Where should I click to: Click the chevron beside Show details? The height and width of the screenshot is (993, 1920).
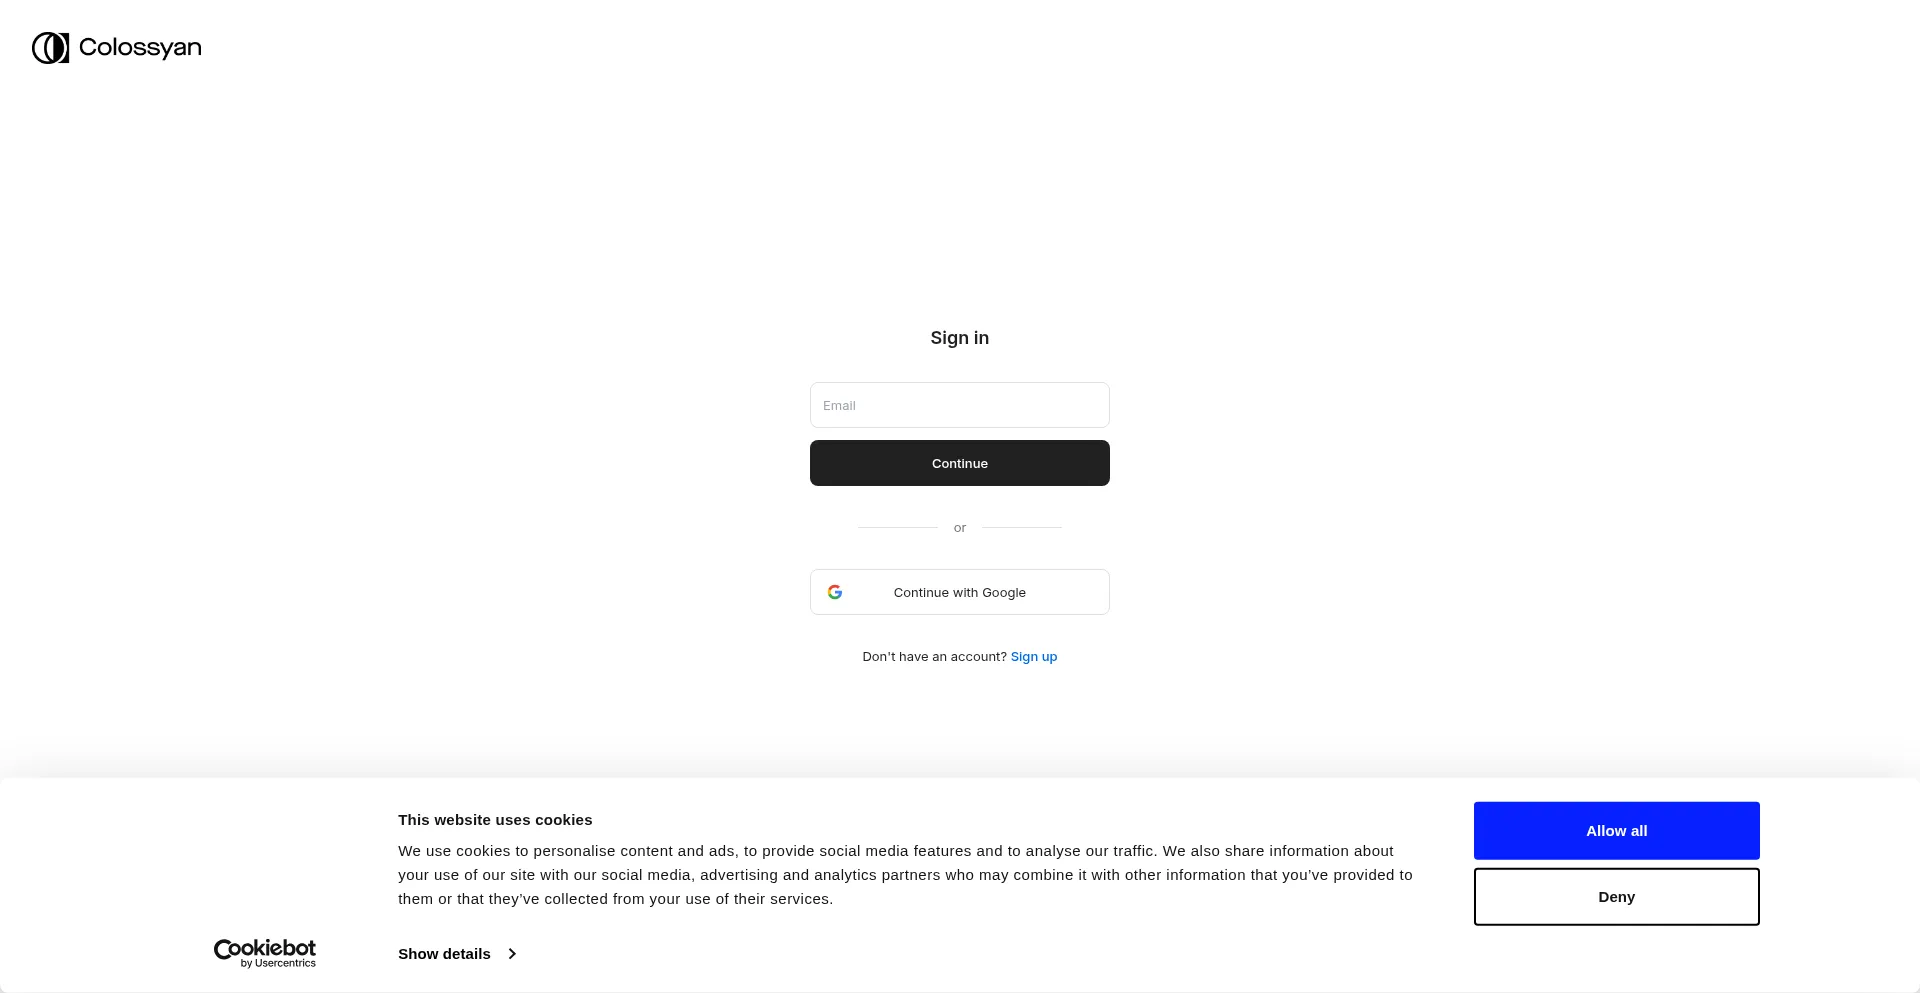tap(512, 954)
